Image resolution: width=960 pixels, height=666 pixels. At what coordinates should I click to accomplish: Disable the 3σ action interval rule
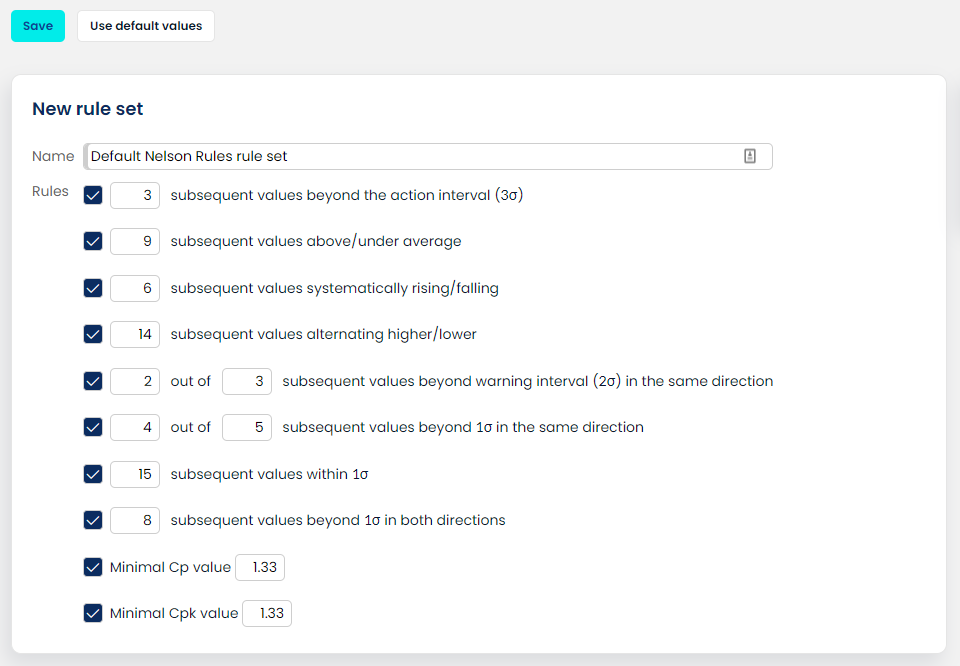click(93, 195)
